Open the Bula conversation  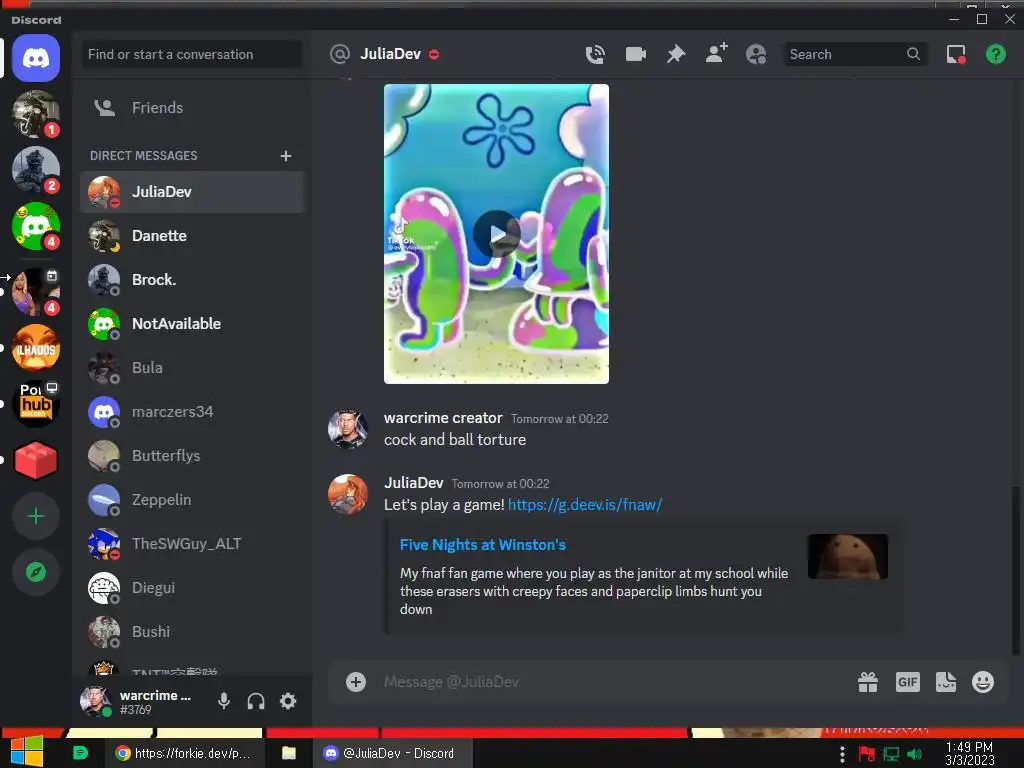[x=193, y=368]
